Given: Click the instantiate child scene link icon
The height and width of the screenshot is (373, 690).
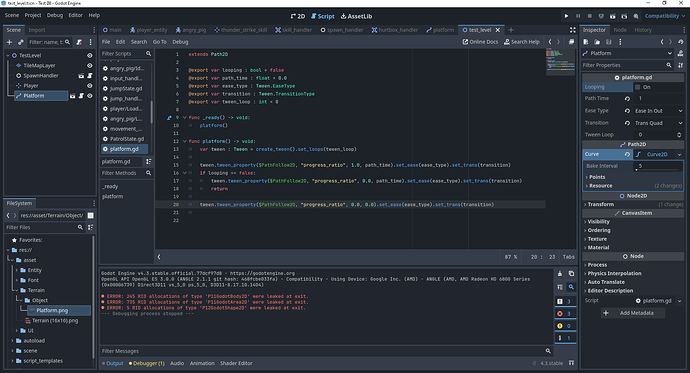Looking at the screenshot, I should [x=21, y=42].
